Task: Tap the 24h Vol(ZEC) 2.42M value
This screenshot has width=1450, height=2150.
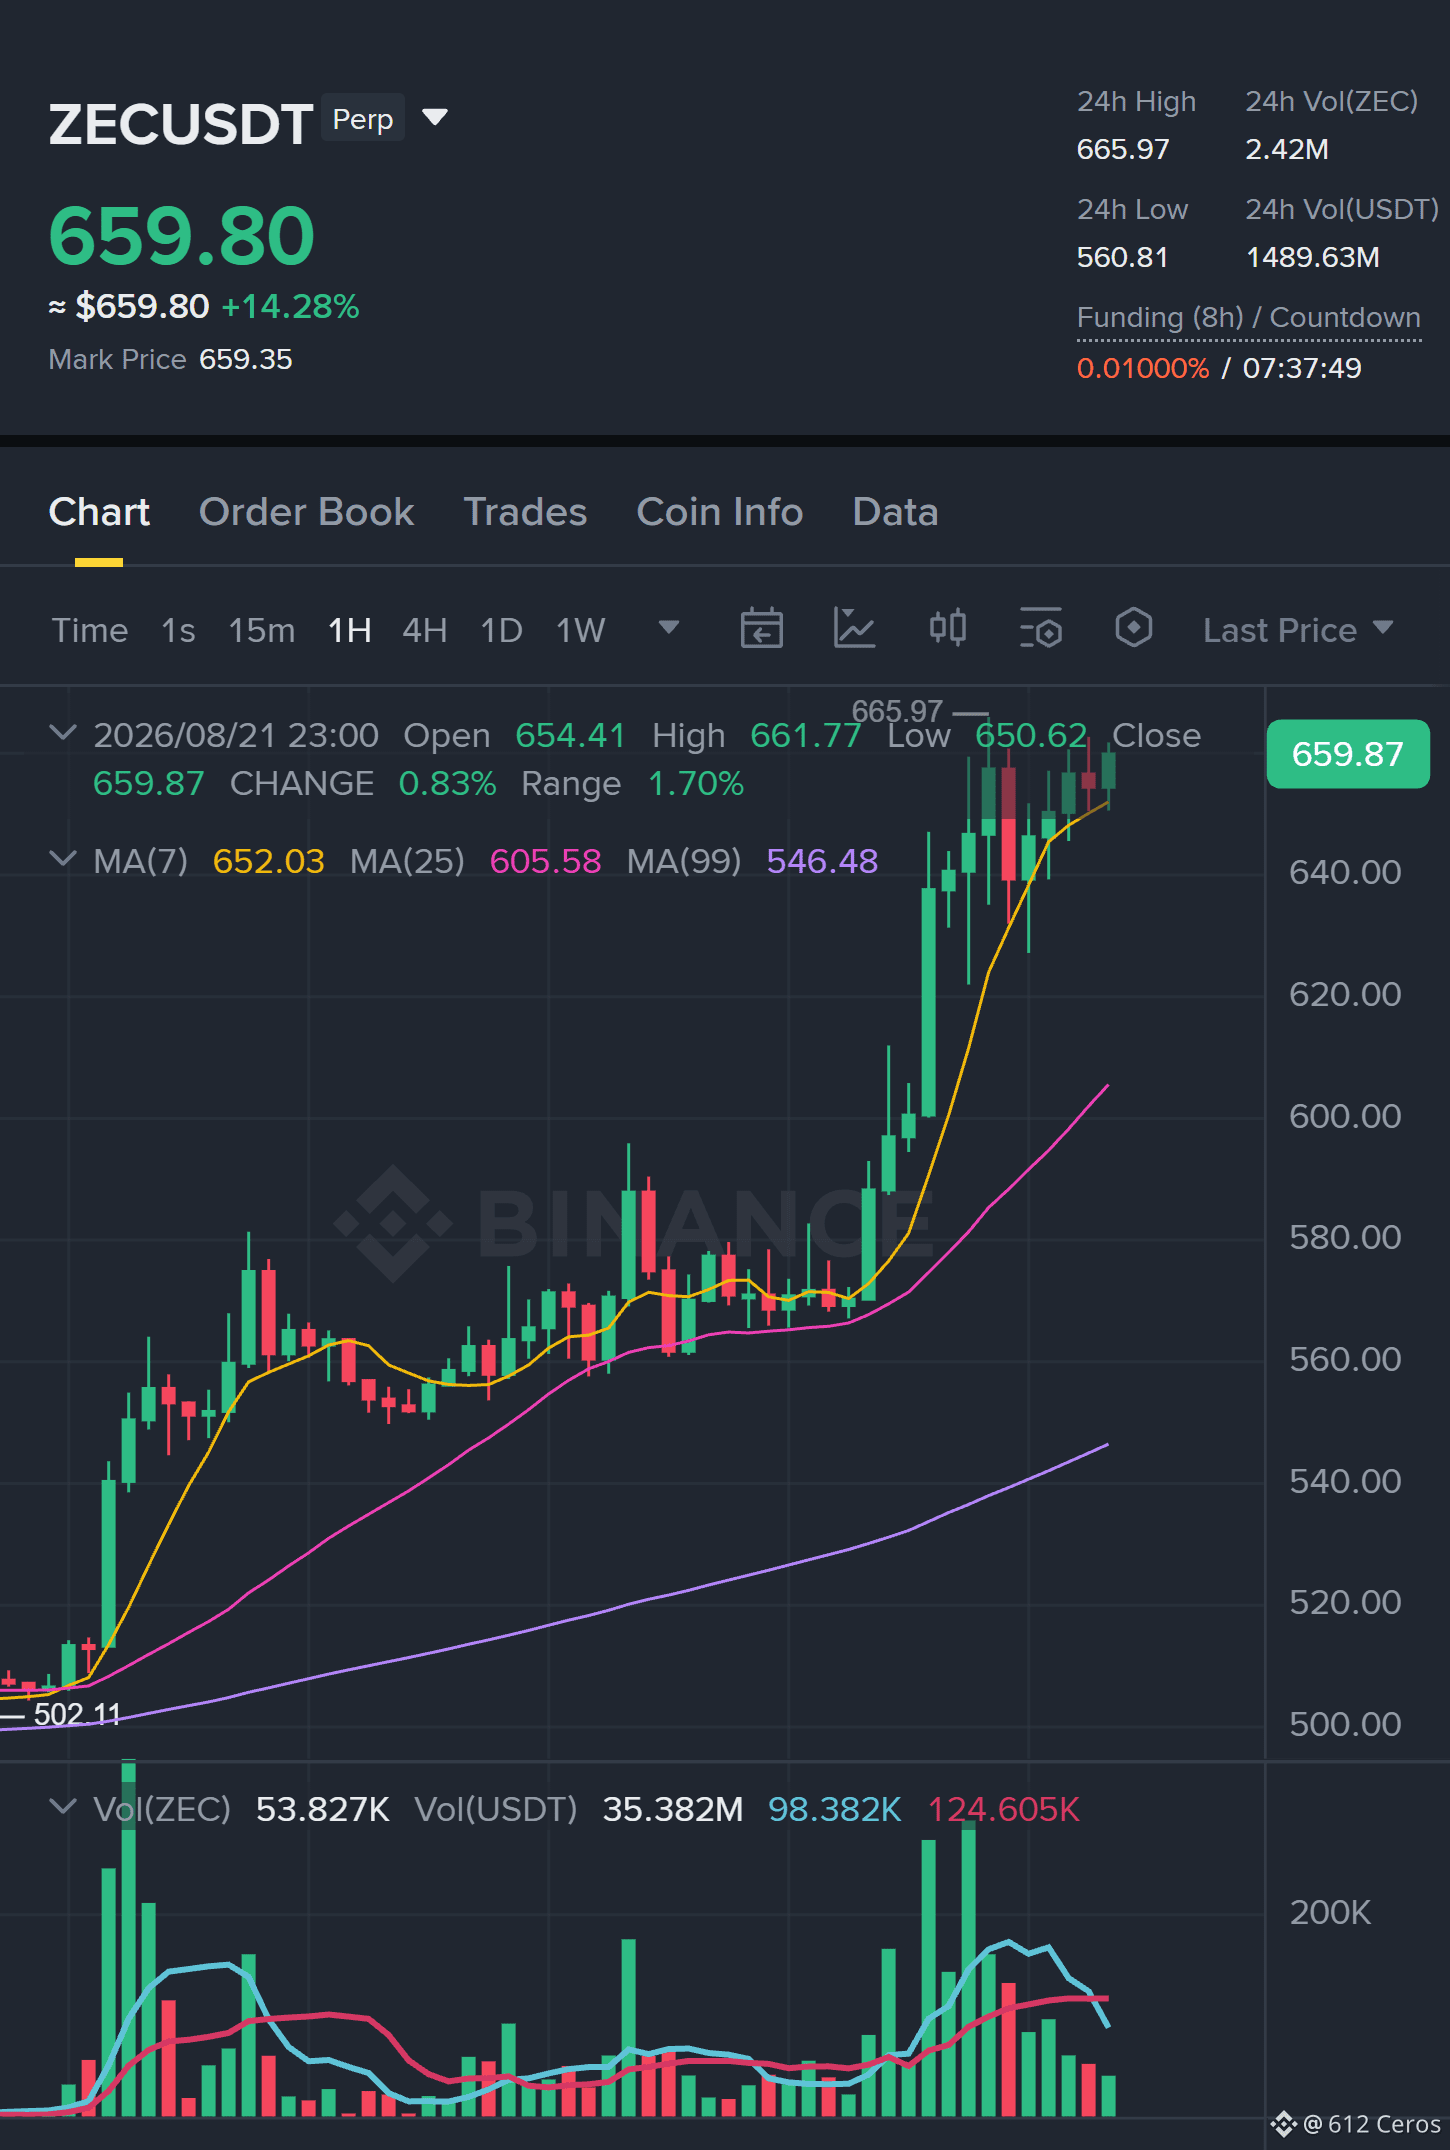Action: (1287, 150)
